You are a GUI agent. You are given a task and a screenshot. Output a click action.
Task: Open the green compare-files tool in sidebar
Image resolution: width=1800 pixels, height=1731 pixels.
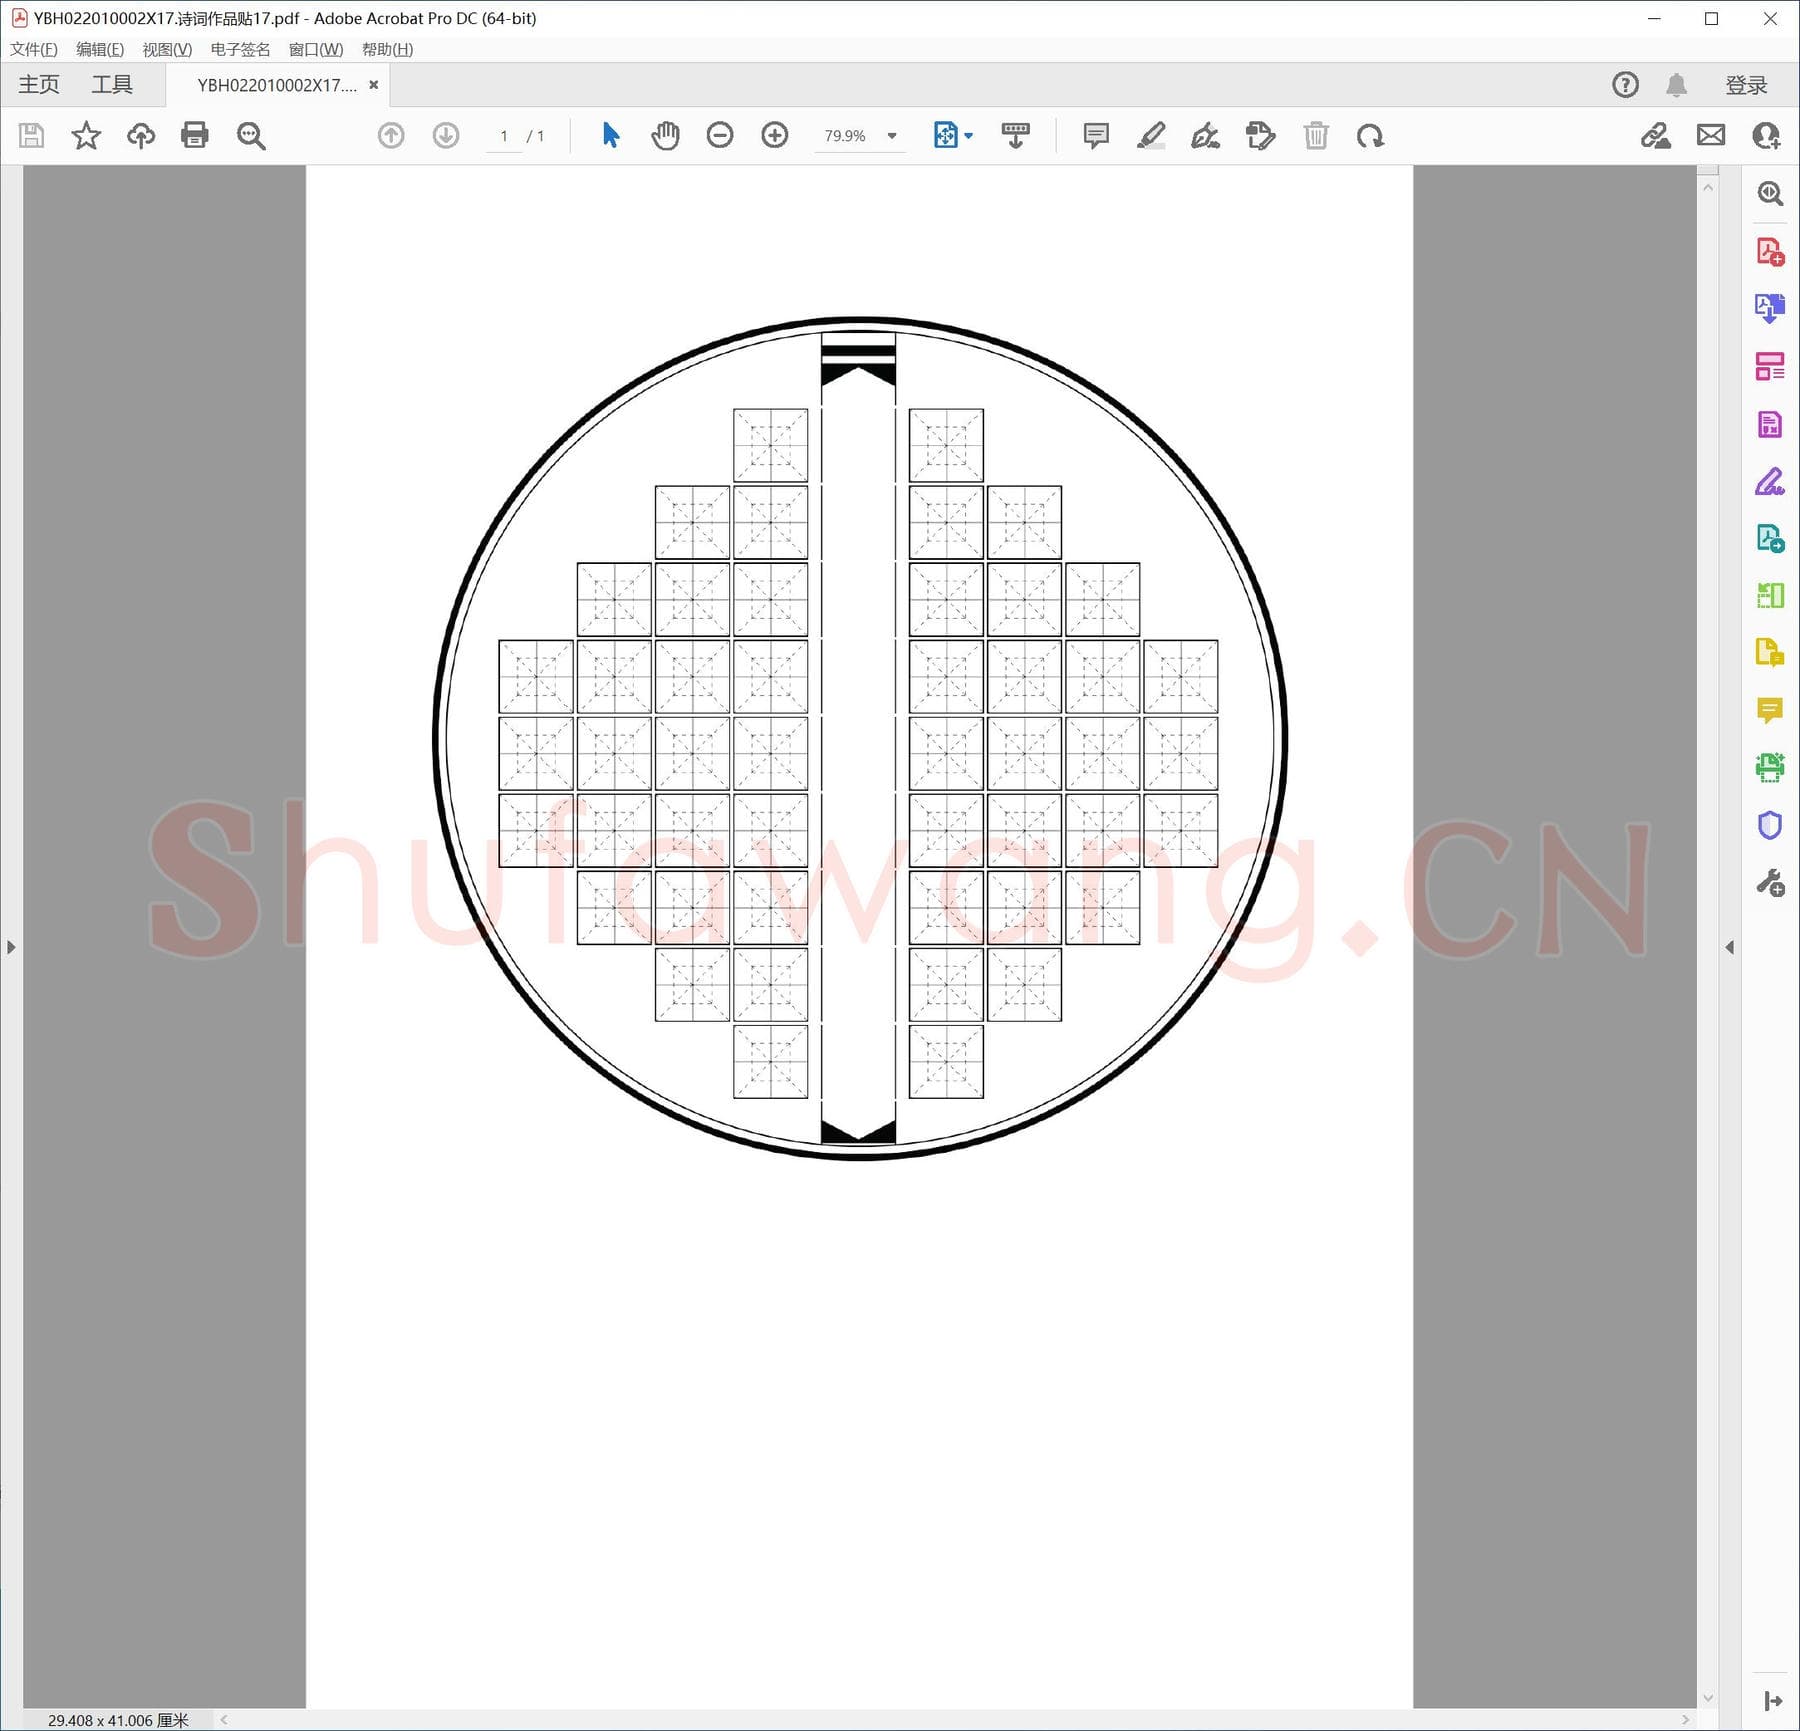[1770, 596]
